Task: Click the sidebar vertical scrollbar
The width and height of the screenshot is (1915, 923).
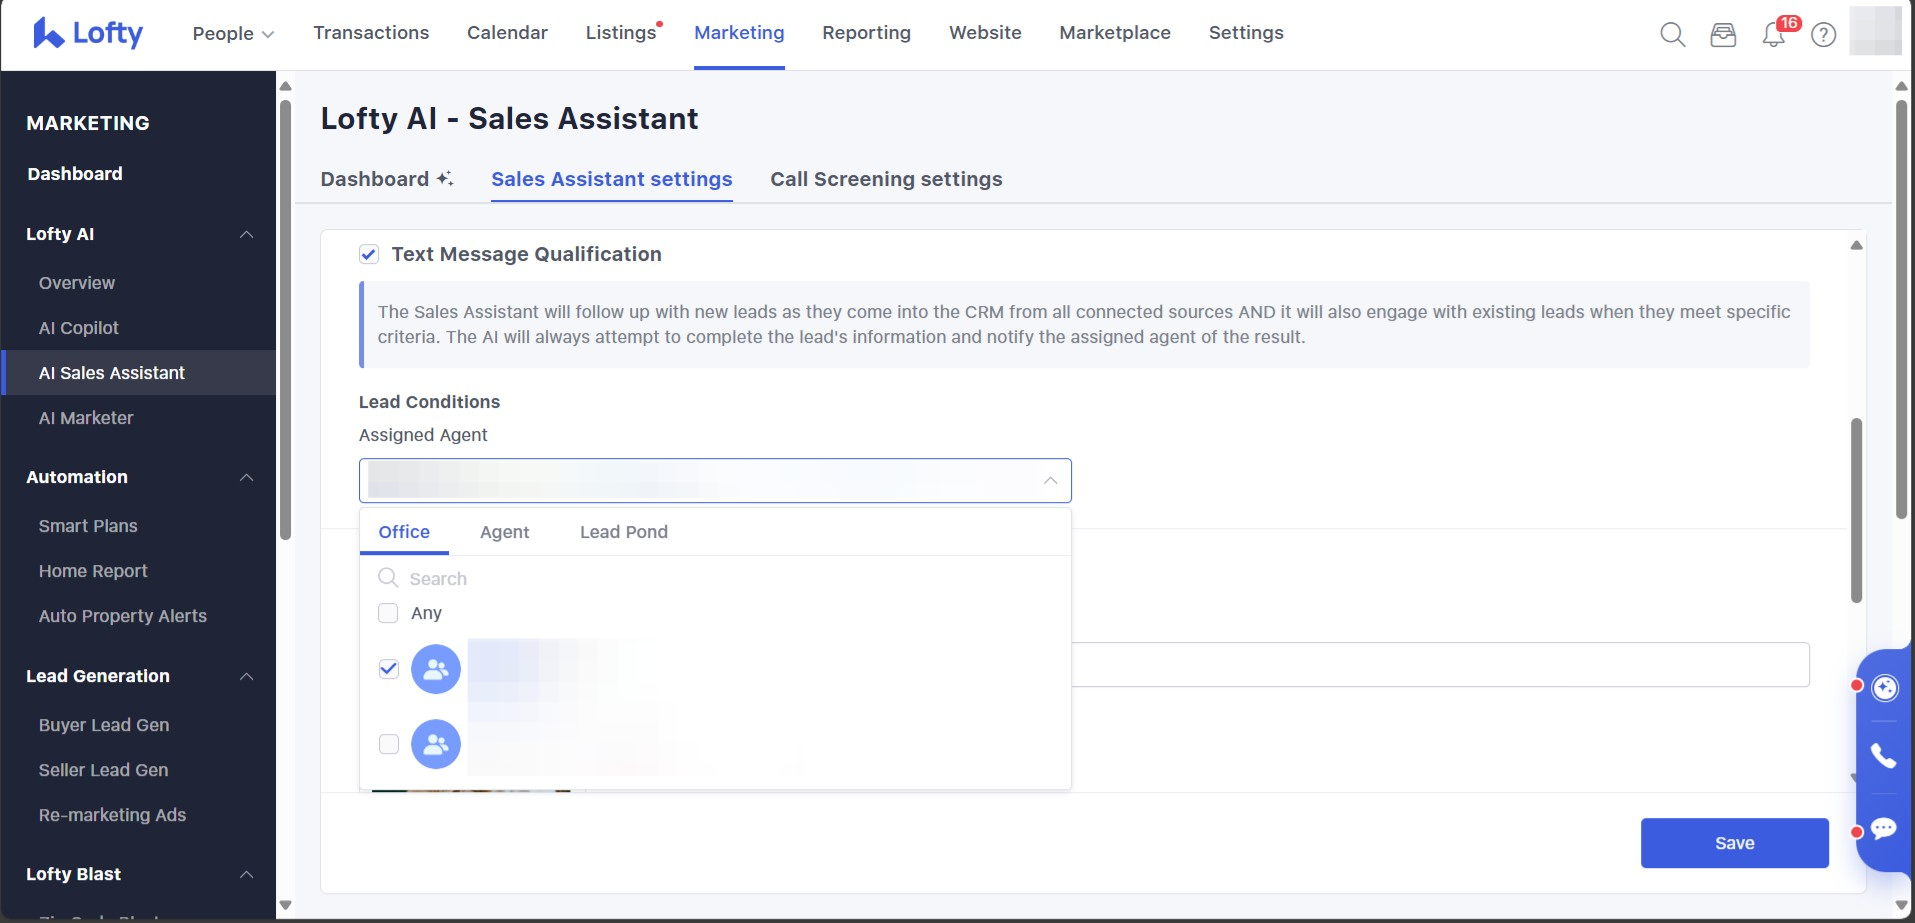Action: coord(285,320)
